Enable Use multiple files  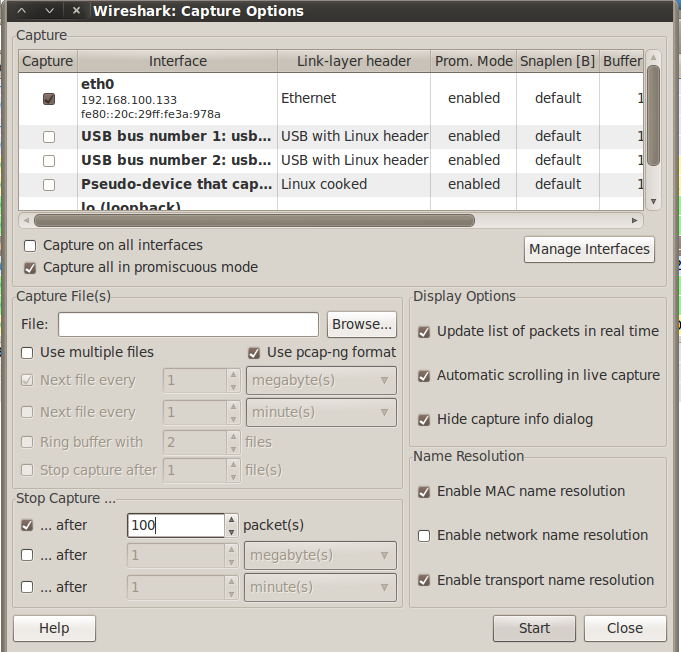tap(27, 353)
